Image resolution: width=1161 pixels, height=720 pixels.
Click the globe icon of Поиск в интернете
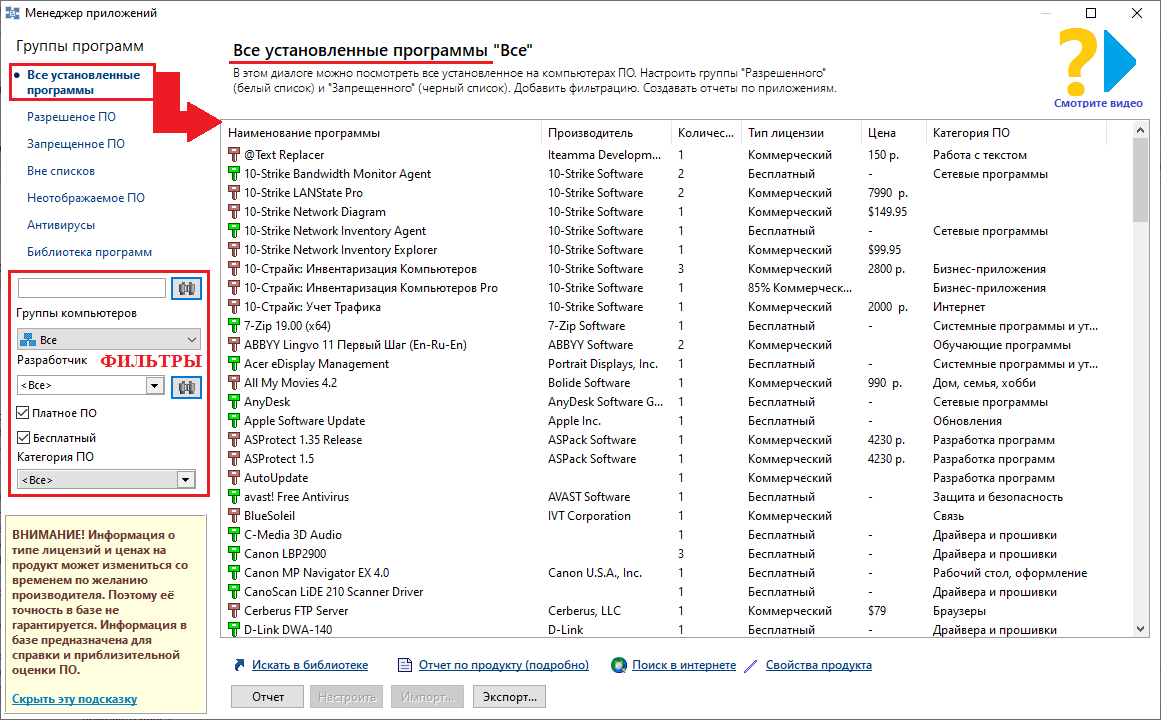[619, 665]
